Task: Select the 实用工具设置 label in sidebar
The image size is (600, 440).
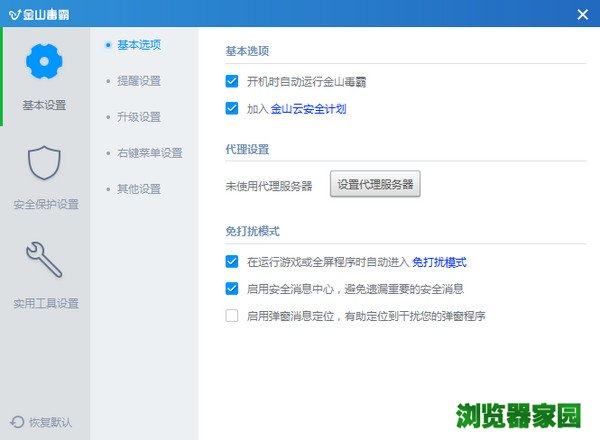Action: [46, 303]
